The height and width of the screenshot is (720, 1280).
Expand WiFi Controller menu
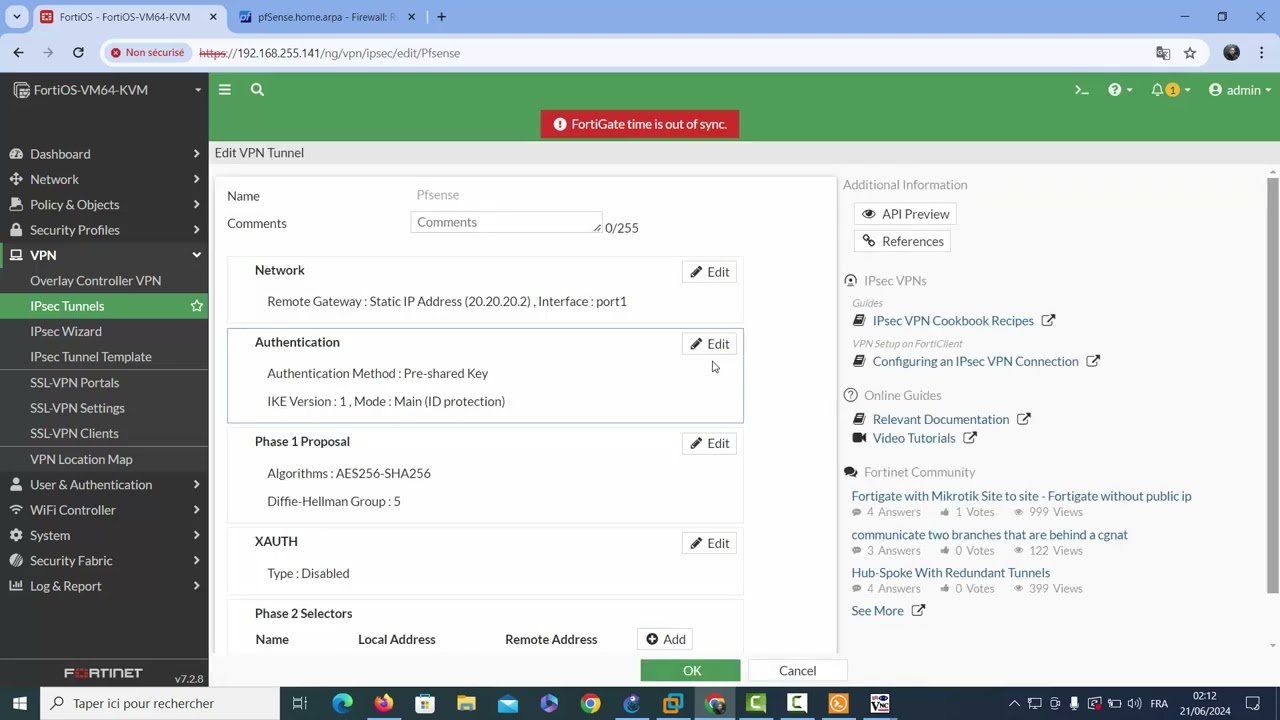click(x=104, y=510)
